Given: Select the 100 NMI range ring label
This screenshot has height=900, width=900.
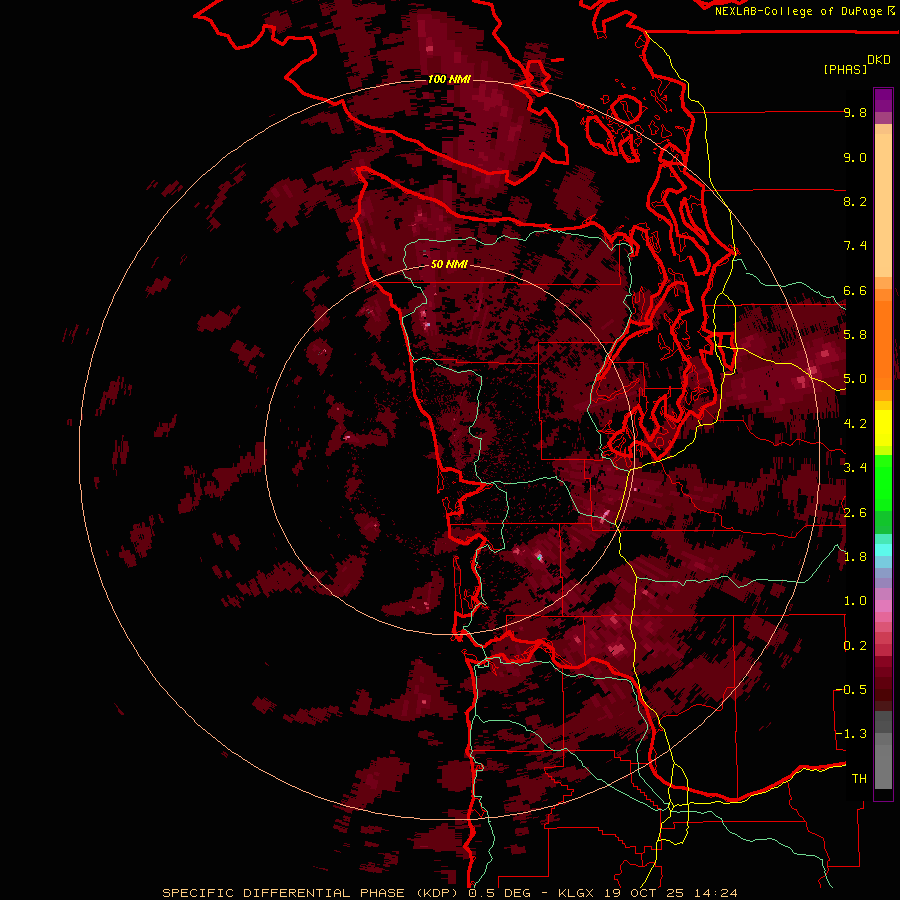Looking at the screenshot, I should [x=449, y=79].
